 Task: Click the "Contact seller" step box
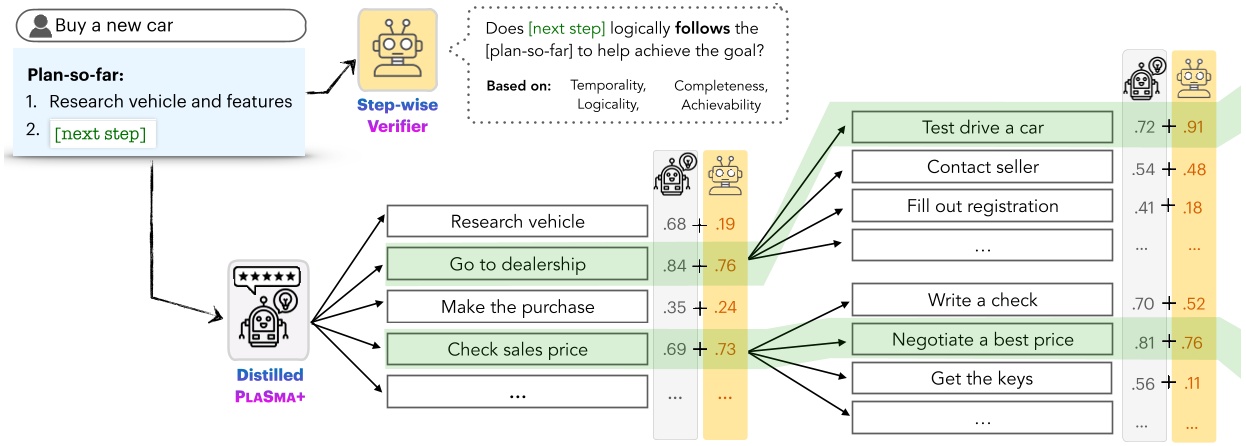pyautogui.click(x=982, y=167)
